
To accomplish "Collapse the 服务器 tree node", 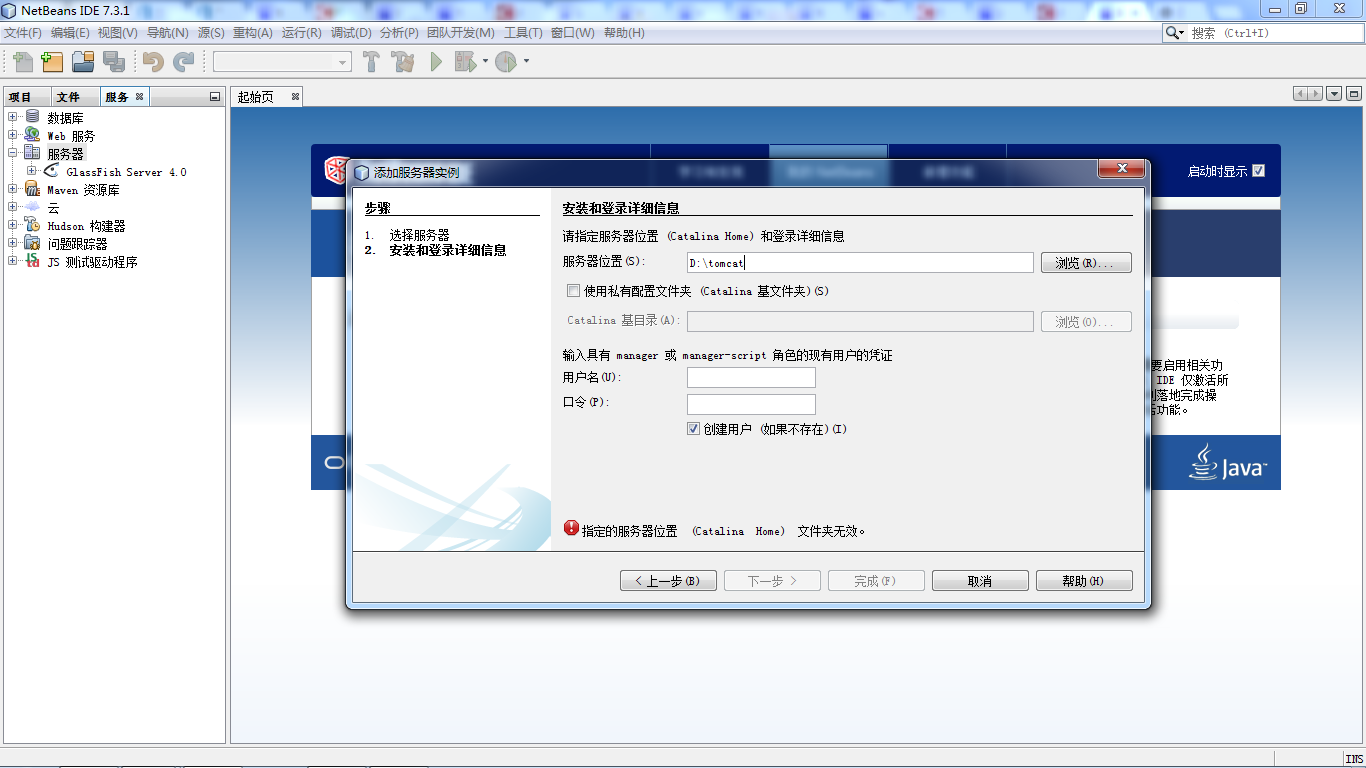I will click(x=13, y=153).
